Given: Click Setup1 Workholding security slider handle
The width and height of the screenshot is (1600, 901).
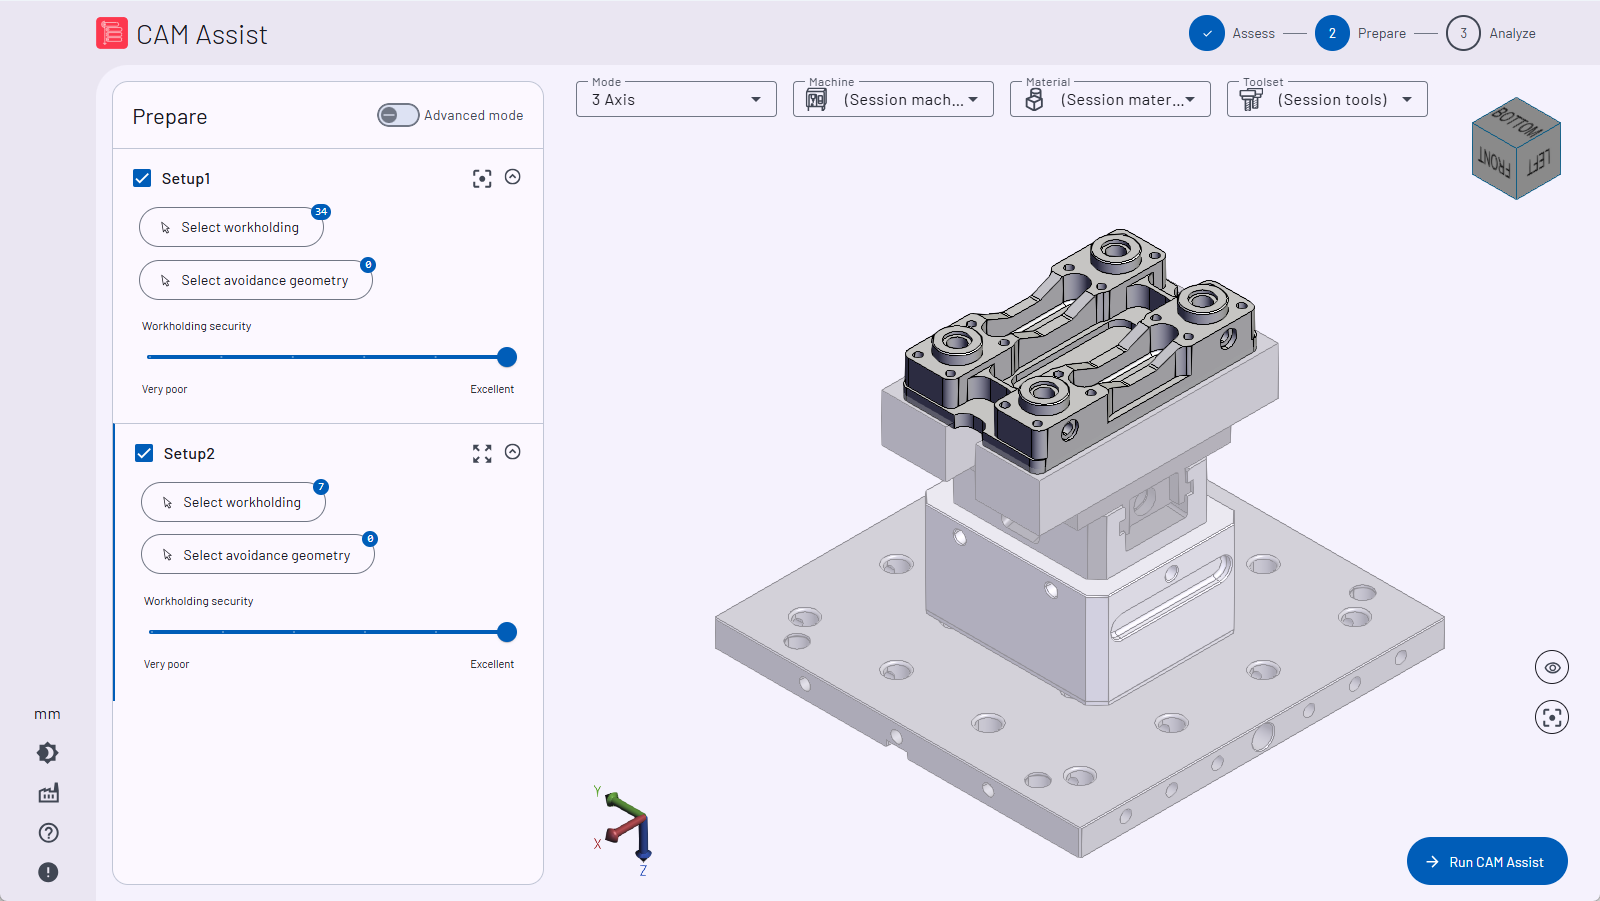Looking at the screenshot, I should pyautogui.click(x=507, y=357).
